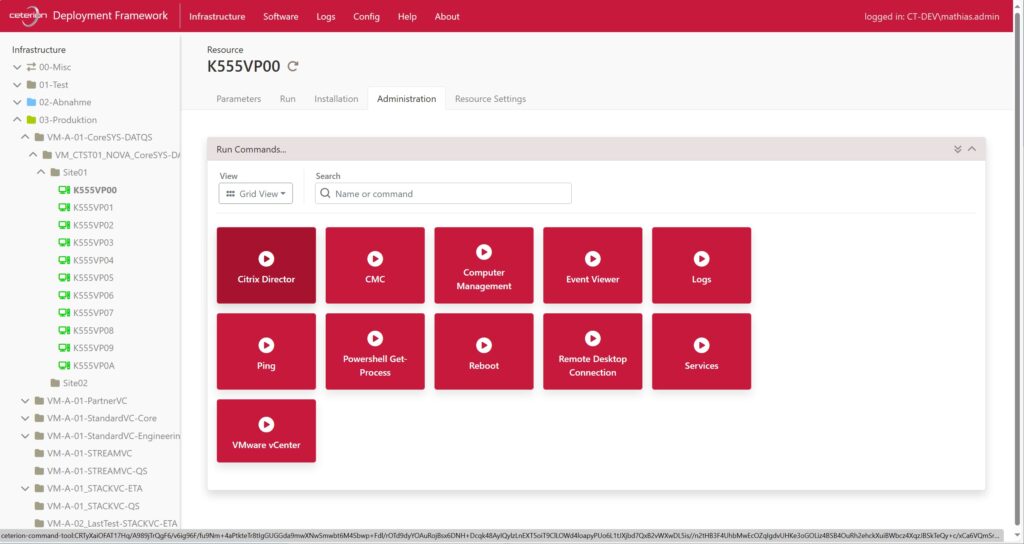Select the K555VP06 machine node
Image resolution: width=1024 pixels, height=544 pixels.
(86, 295)
